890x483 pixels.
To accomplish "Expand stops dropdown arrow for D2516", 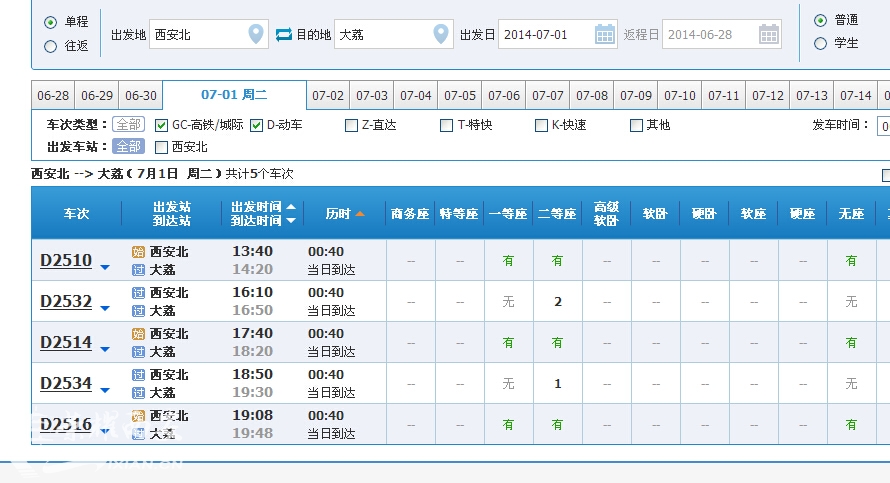I will (105, 431).
